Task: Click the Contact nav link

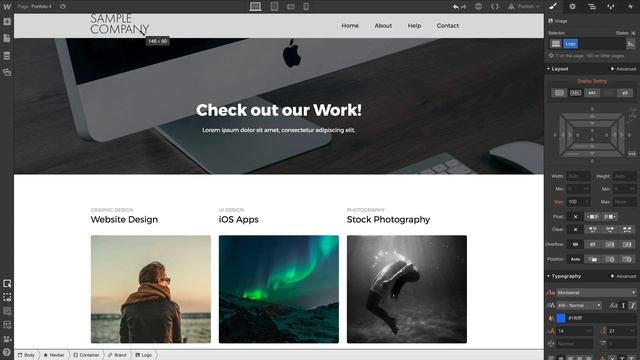Action: click(x=448, y=26)
